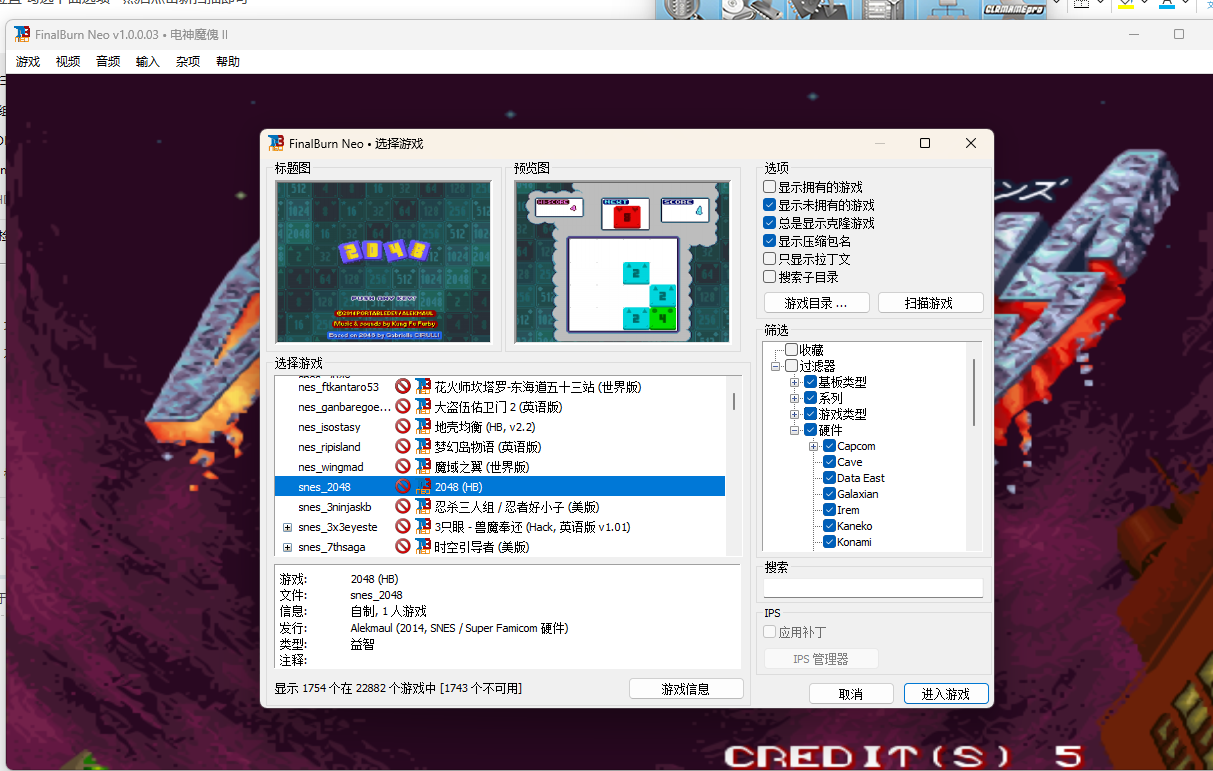Screen dimensions: 1213x771
Task: Check the 收藏 filter checkbox
Action: pos(791,350)
